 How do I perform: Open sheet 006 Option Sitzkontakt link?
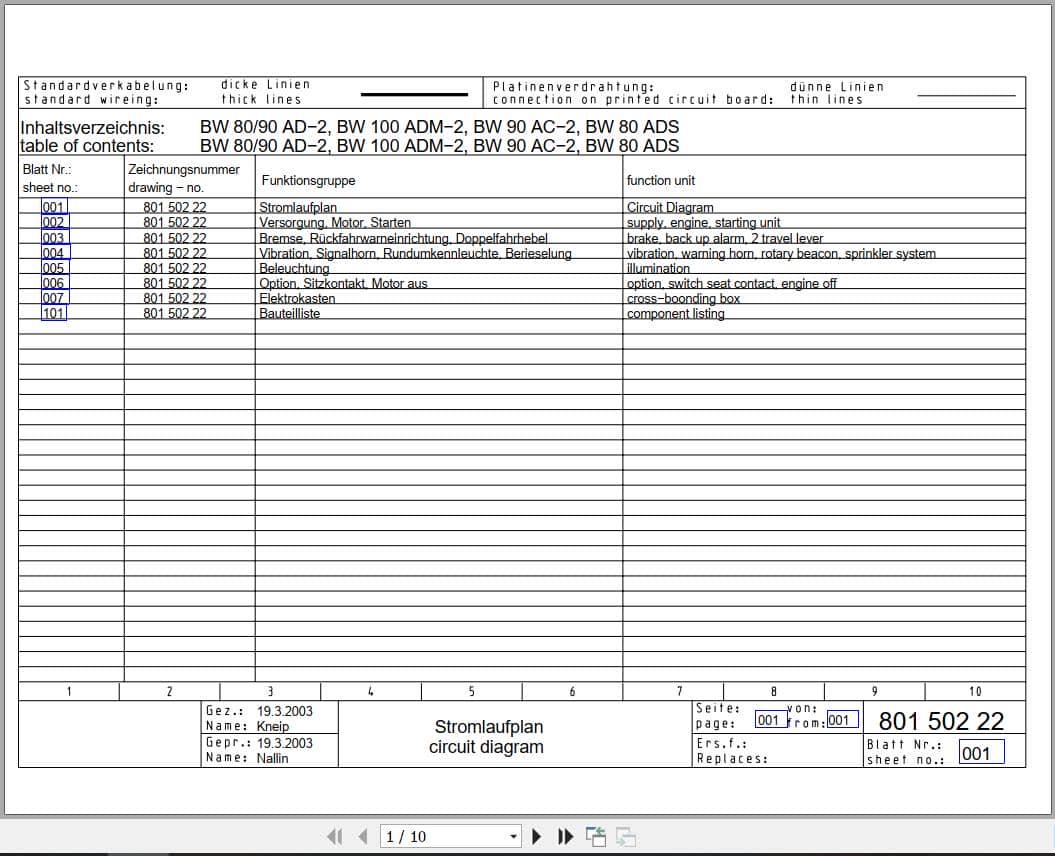(x=52, y=283)
